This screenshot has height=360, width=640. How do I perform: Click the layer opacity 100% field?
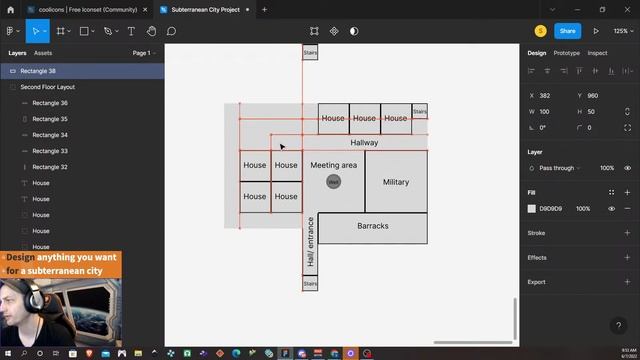(607, 168)
